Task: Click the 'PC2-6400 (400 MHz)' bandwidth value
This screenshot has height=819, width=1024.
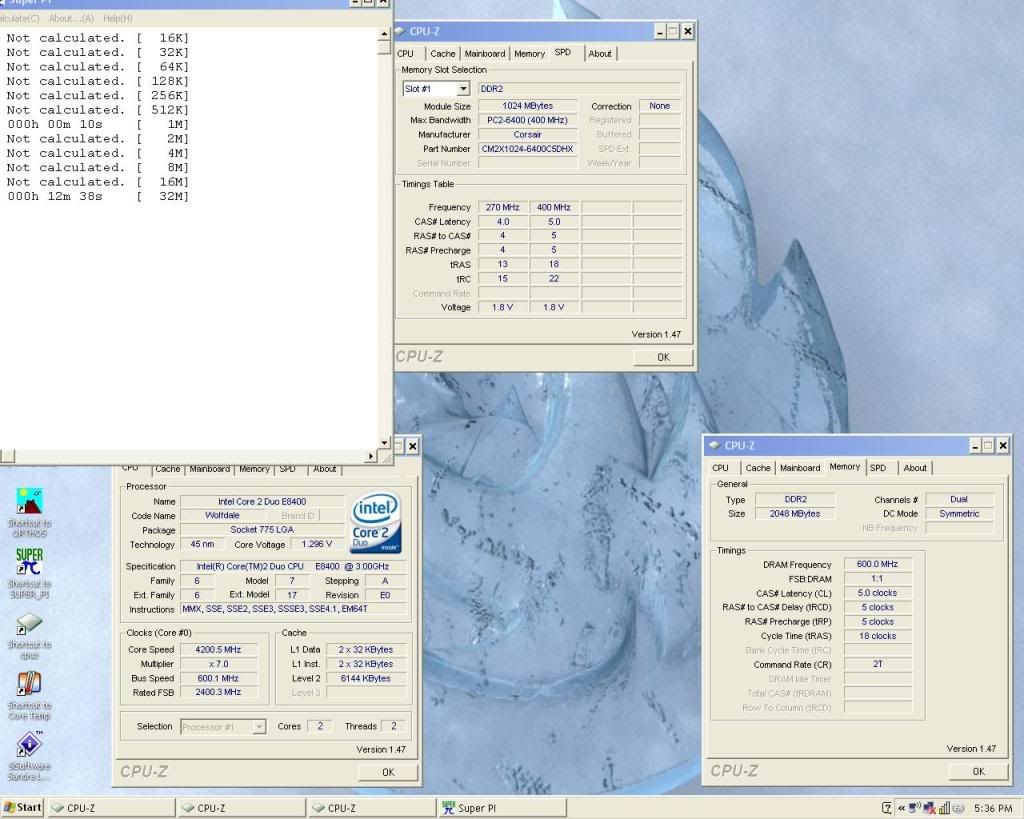Action: point(528,120)
